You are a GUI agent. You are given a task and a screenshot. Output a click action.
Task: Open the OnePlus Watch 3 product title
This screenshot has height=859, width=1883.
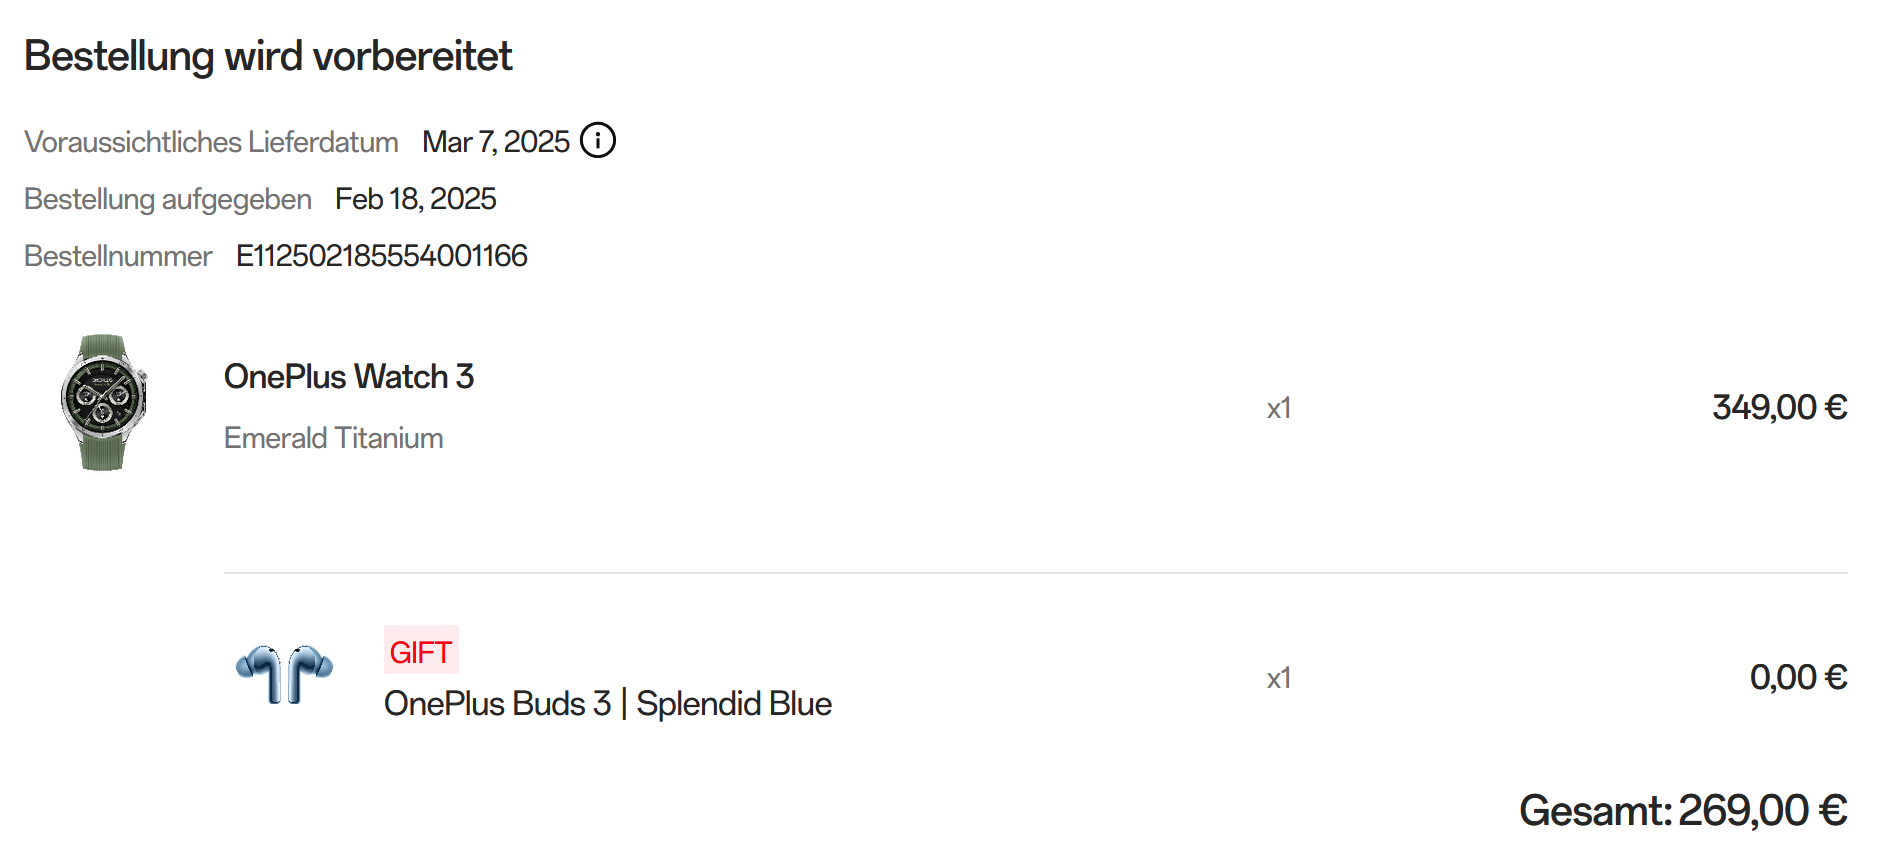click(x=349, y=377)
